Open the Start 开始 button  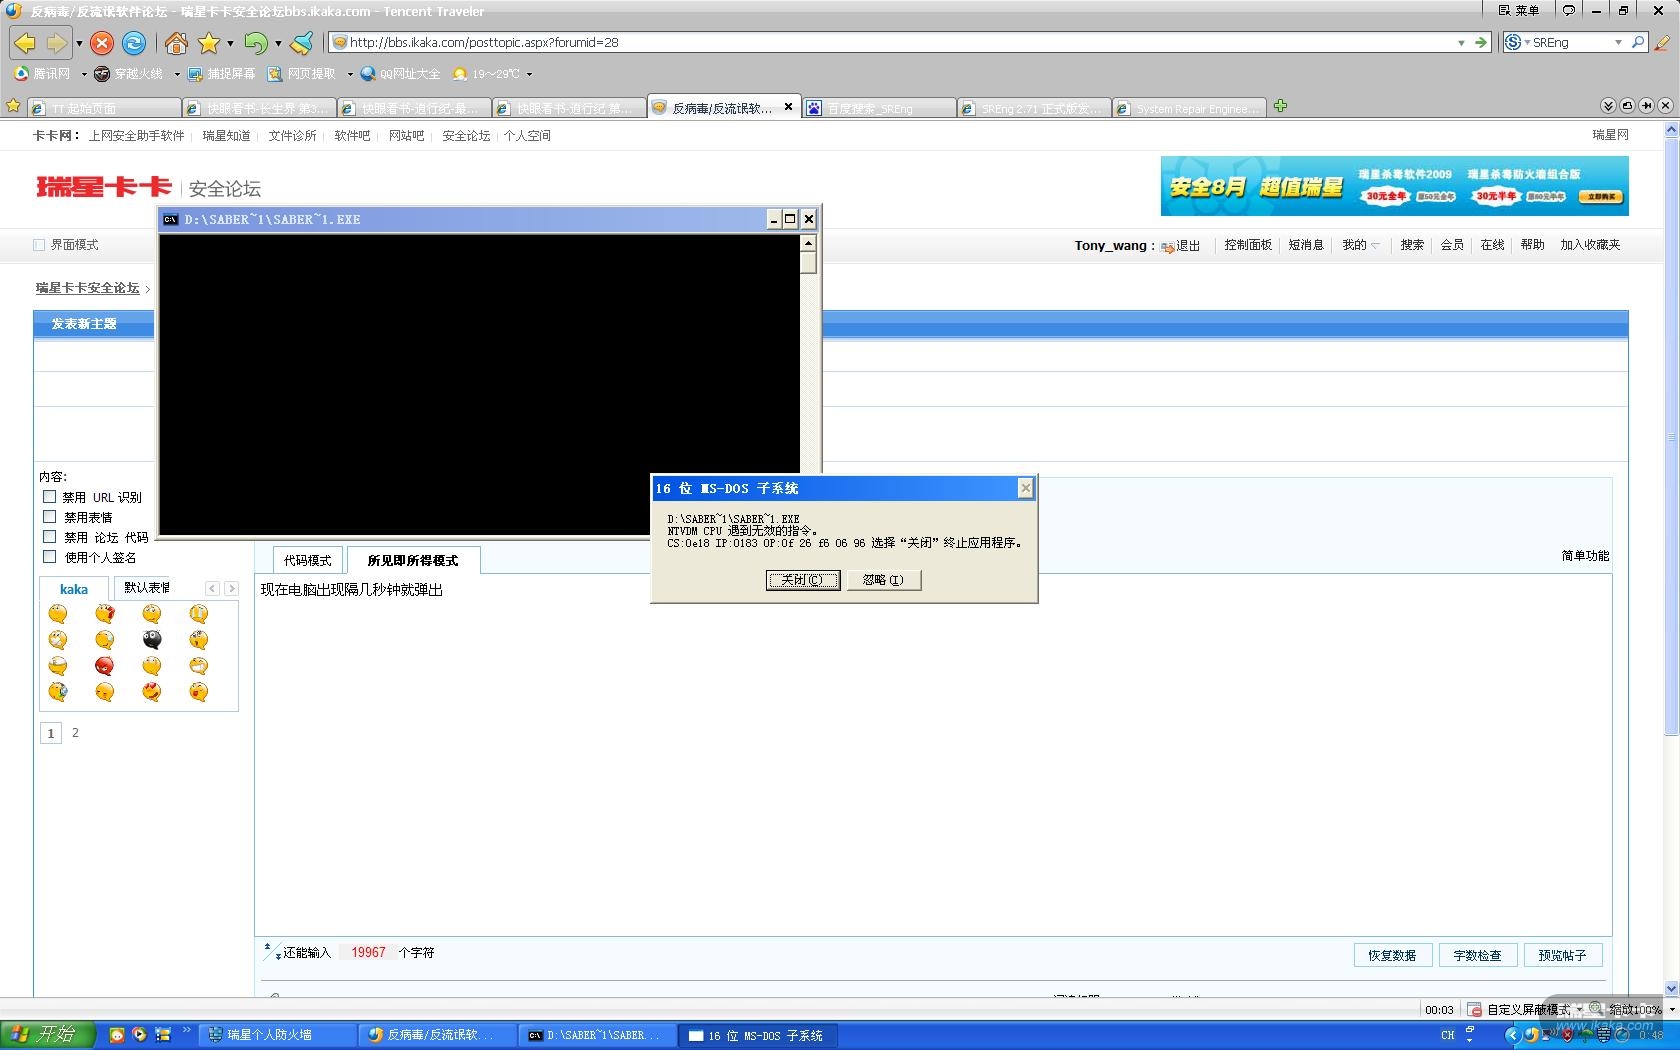pyautogui.click(x=47, y=1035)
